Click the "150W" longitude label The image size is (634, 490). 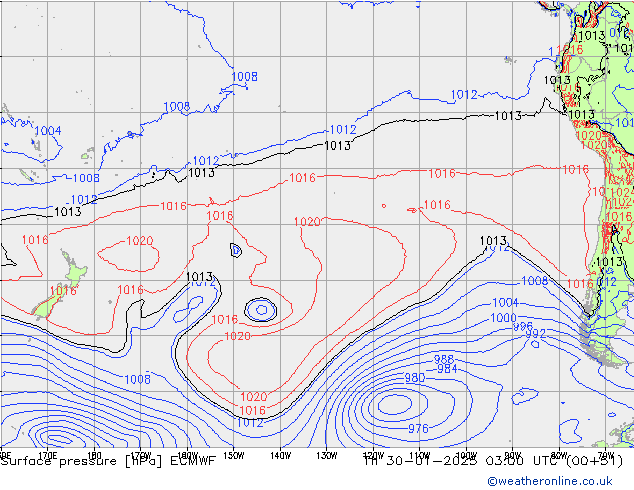(x=234, y=456)
